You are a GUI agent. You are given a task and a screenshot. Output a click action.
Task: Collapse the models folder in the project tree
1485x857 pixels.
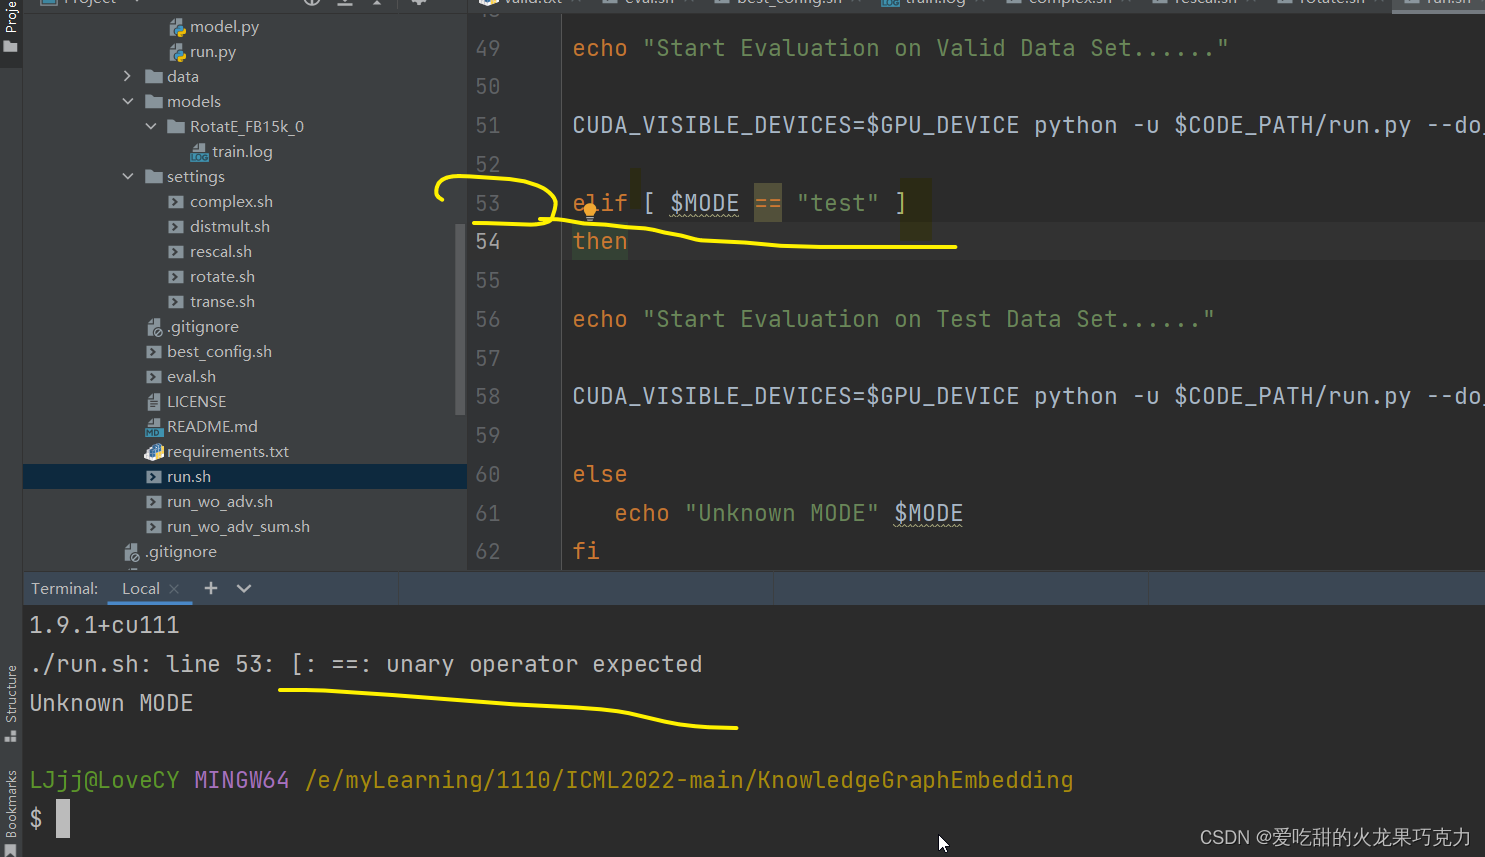point(128,101)
